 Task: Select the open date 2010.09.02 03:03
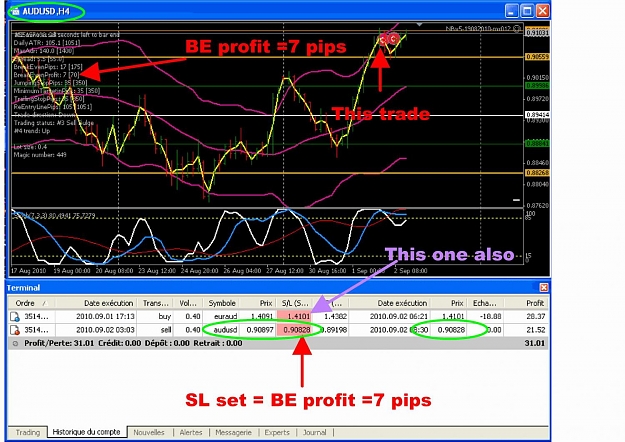point(105,330)
